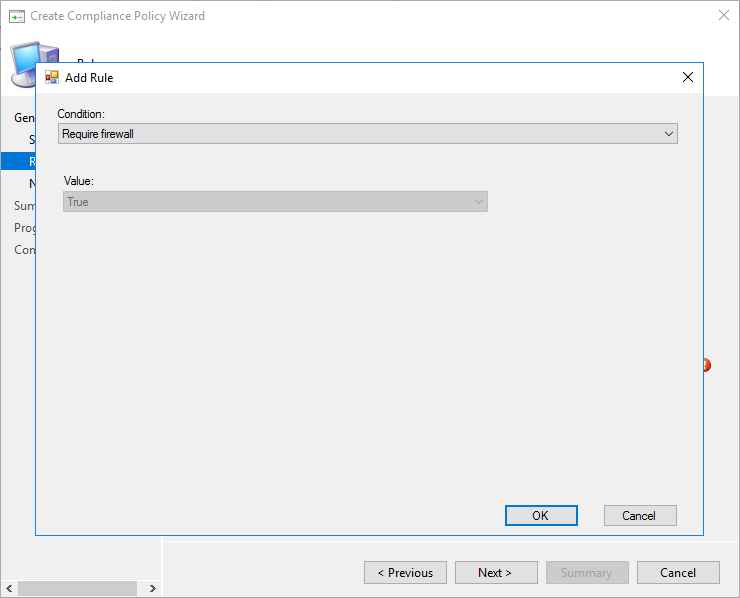Cancel the Create Compliance Policy Wizard

coord(678,573)
